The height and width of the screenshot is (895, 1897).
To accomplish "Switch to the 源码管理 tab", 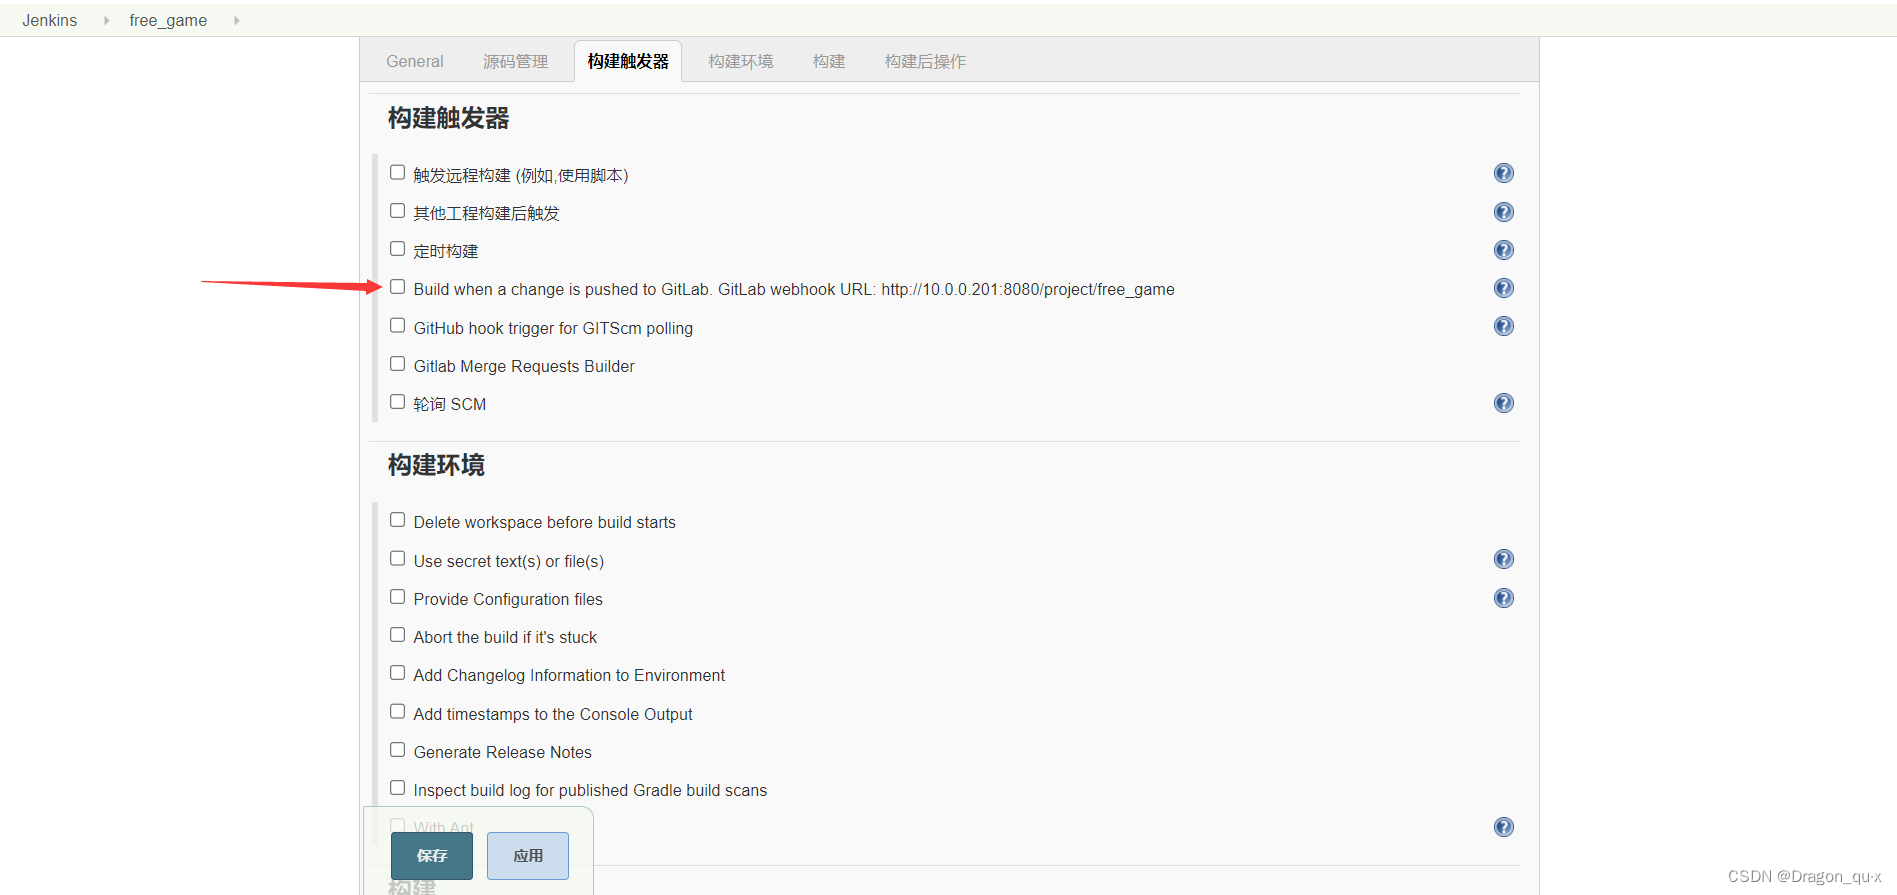I will 515,61.
